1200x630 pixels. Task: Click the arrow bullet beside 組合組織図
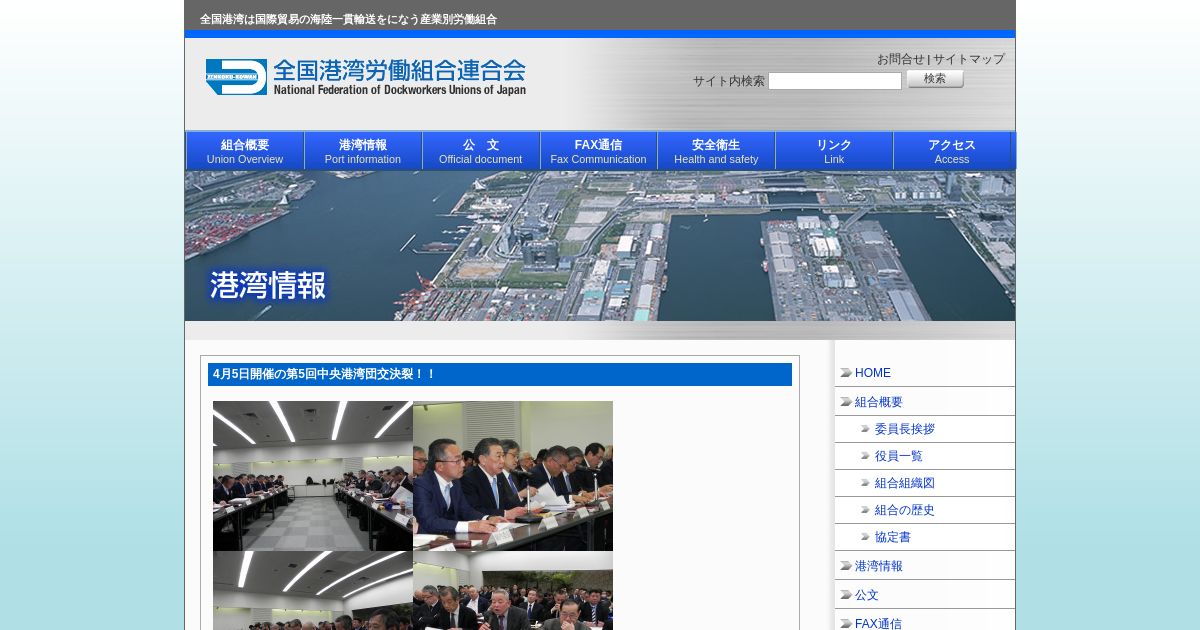click(866, 483)
